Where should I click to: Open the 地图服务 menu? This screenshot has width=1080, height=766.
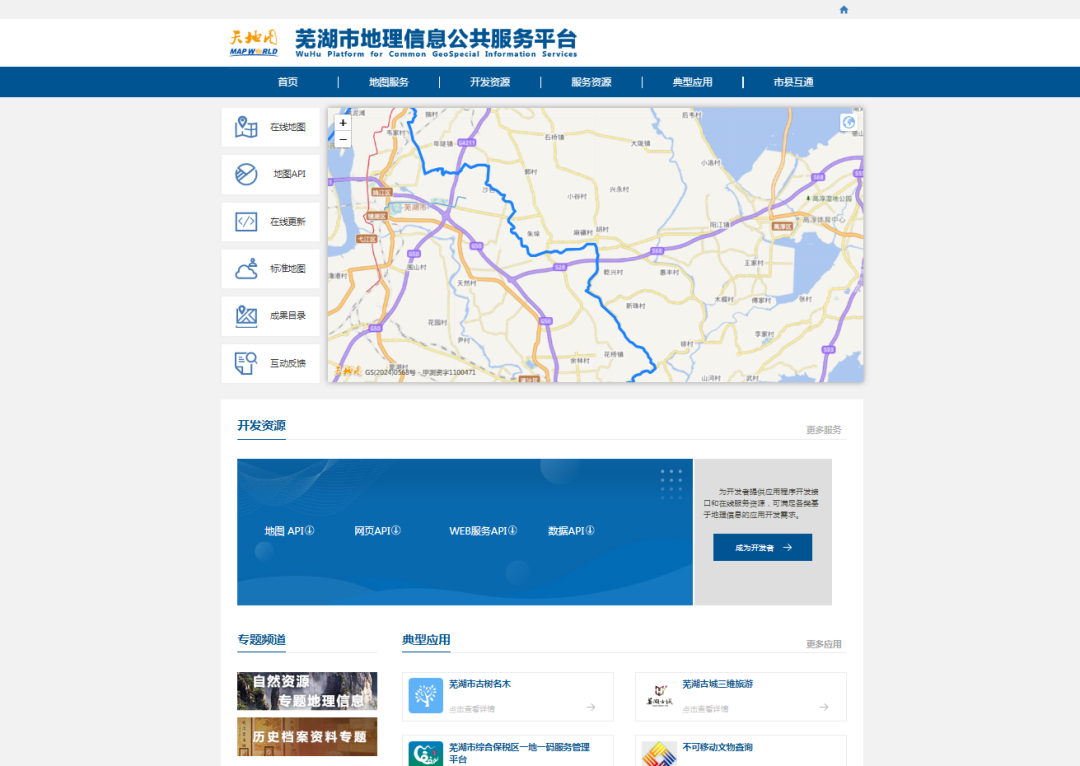pos(388,82)
